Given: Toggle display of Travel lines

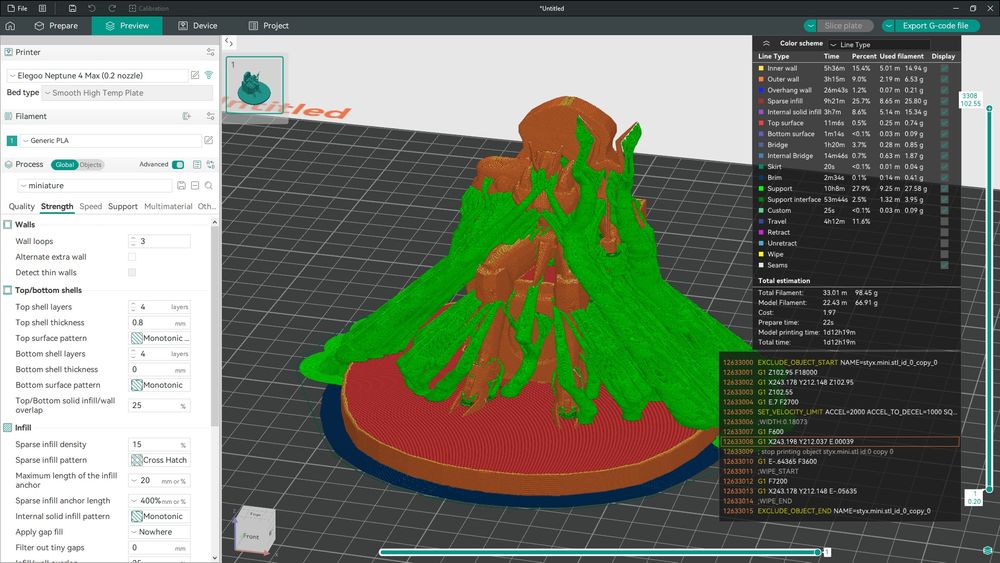Looking at the screenshot, I should [945, 221].
